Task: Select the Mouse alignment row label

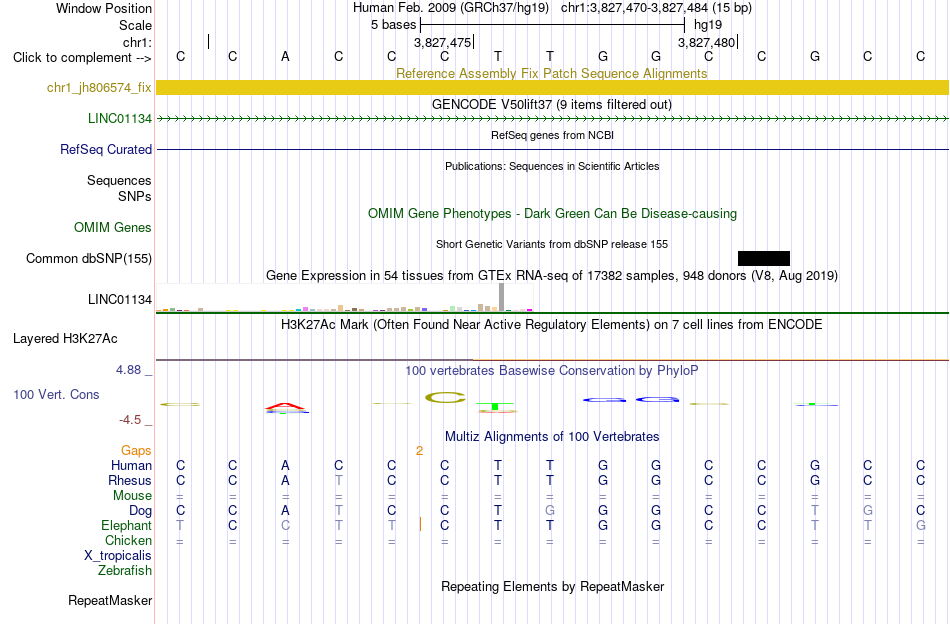Action: coord(132,496)
